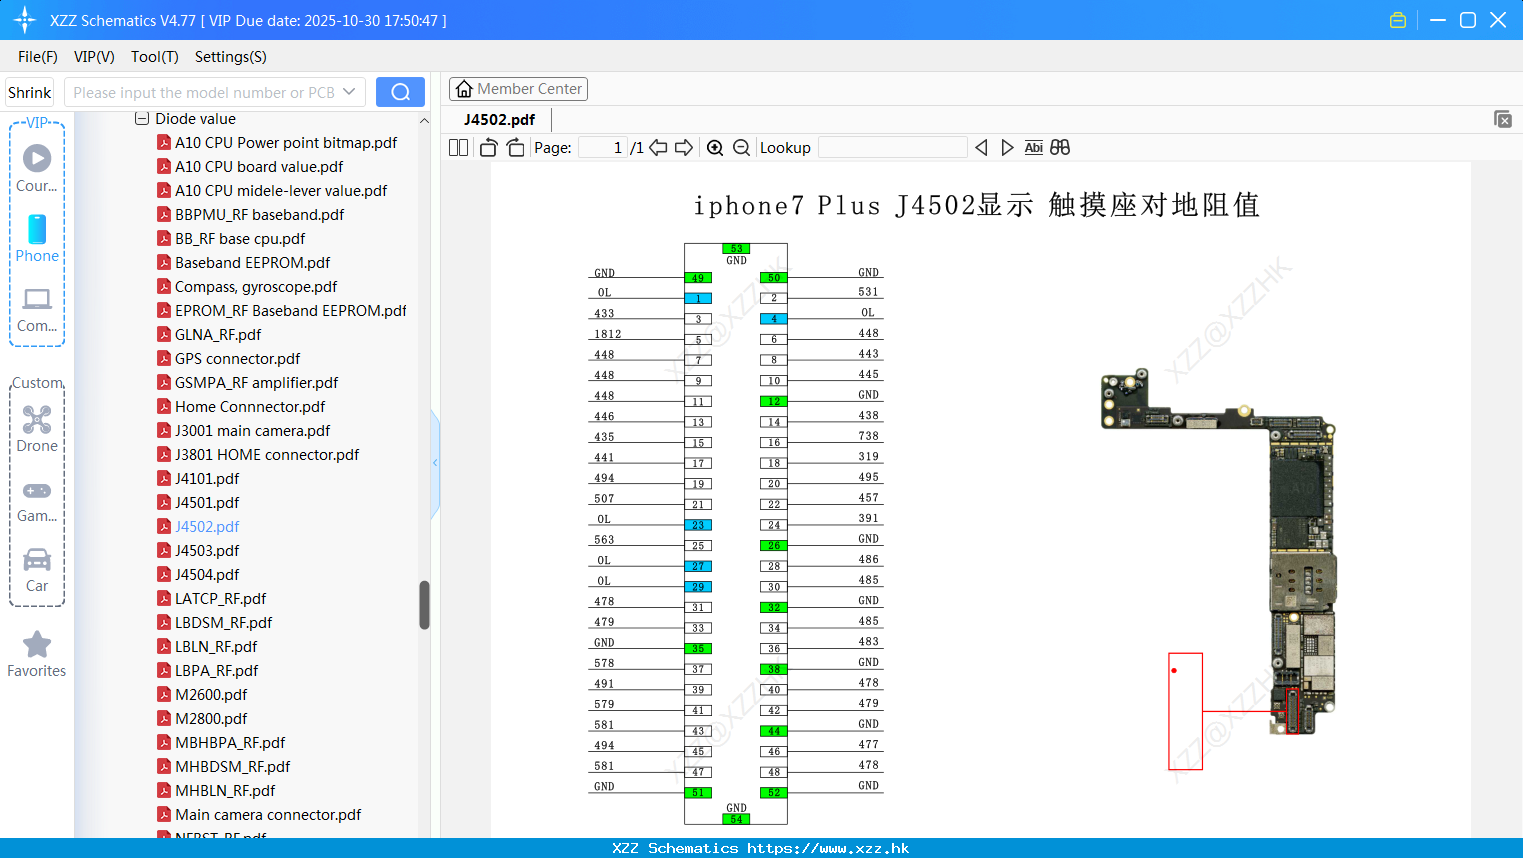
Task: Go to previous page arrow
Action: [658, 148]
